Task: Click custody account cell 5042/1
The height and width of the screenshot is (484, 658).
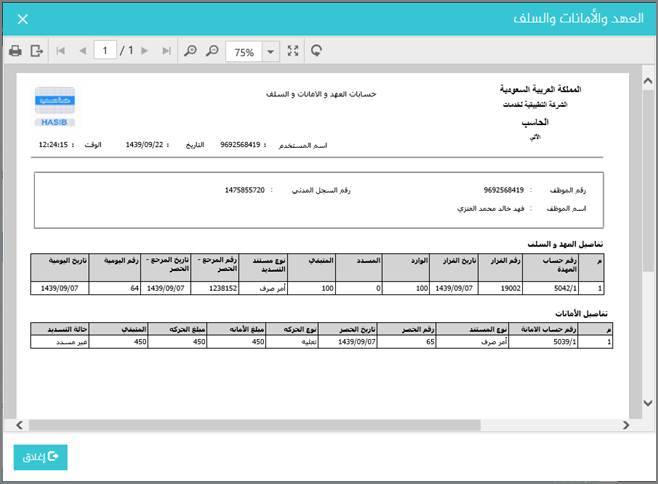Action: 551,288
